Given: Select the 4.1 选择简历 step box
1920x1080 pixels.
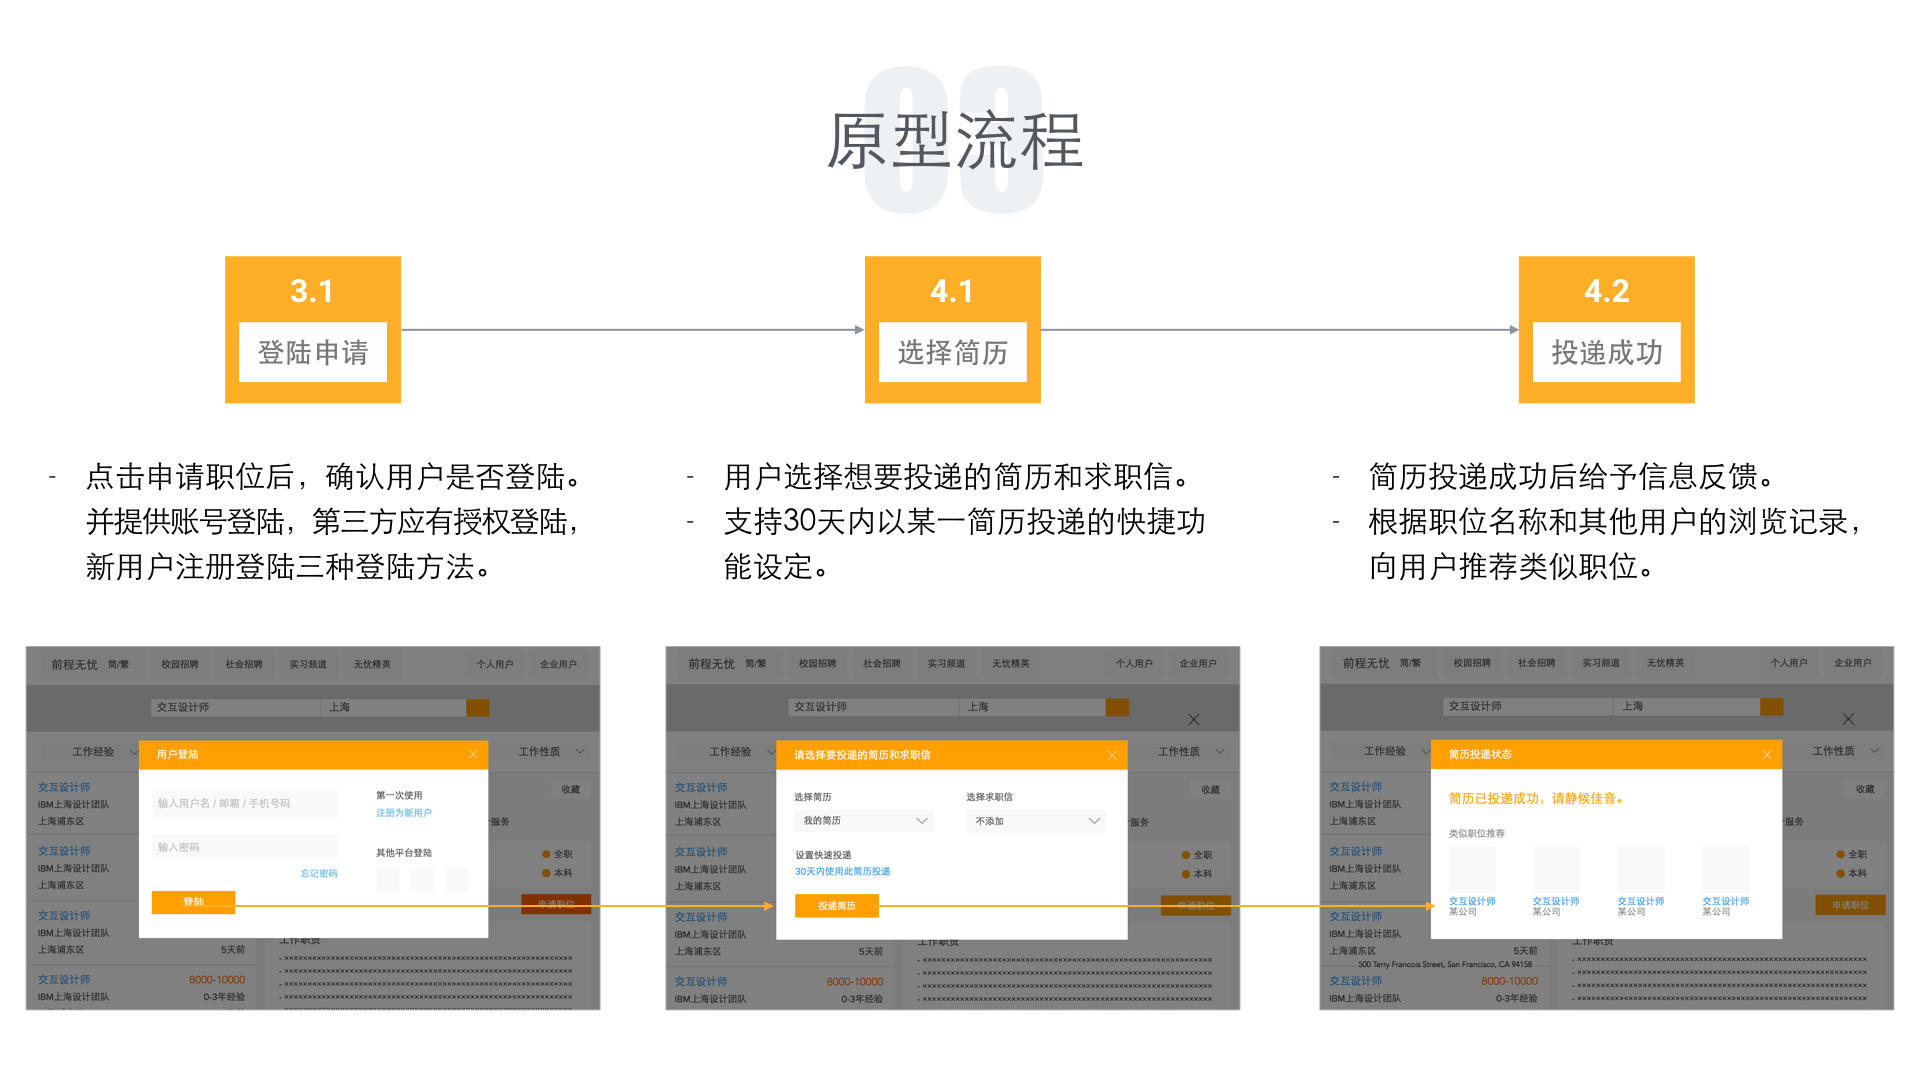Looking at the screenshot, I should click(953, 330).
